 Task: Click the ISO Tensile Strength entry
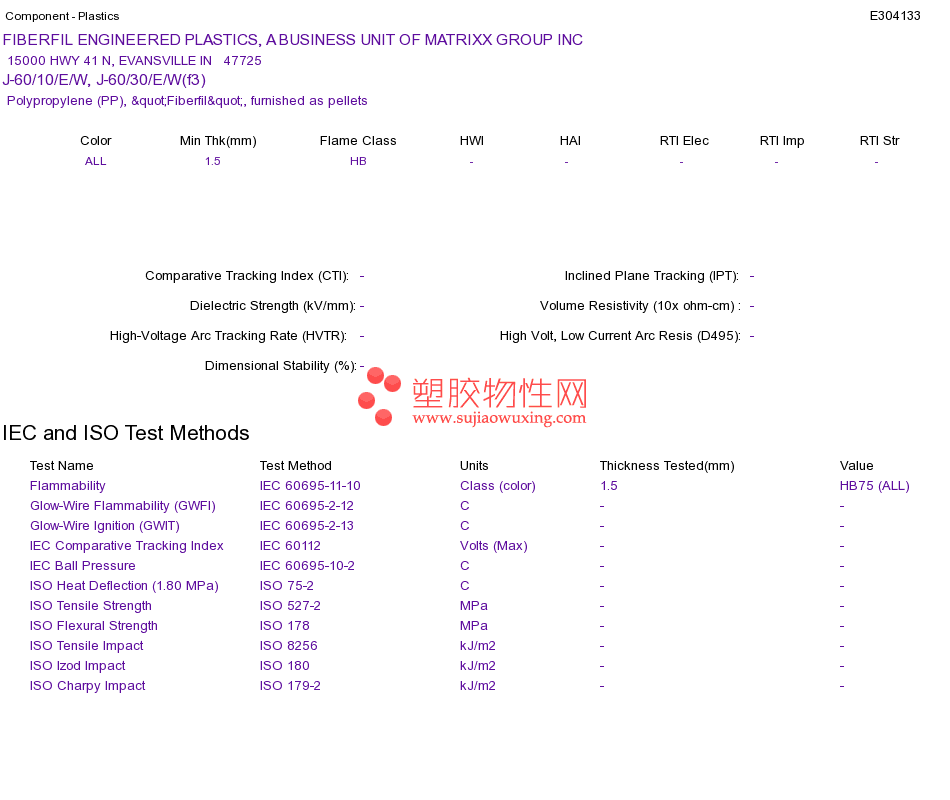90,606
